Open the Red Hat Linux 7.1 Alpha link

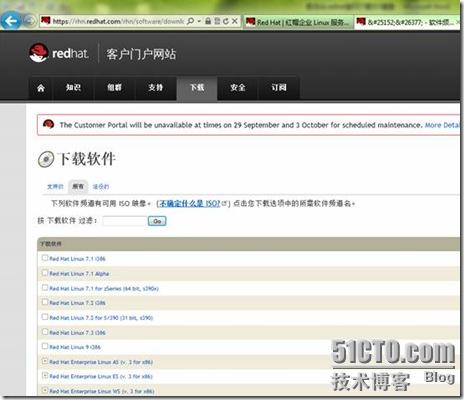(x=79, y=274)
